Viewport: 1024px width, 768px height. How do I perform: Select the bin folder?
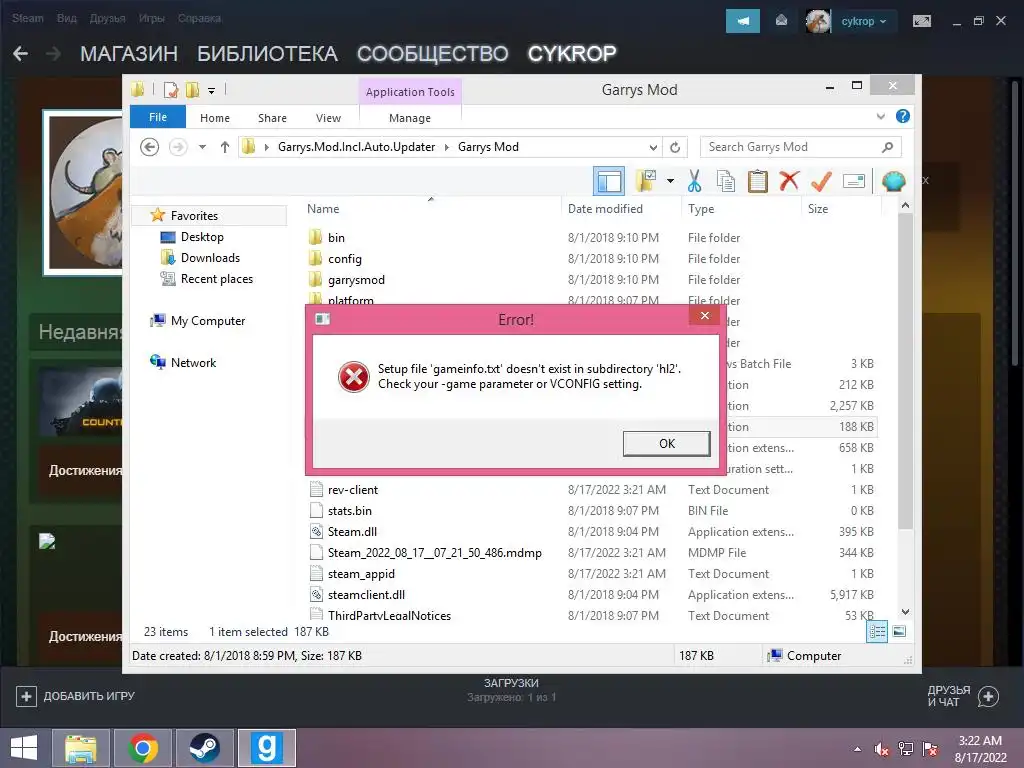336,238
